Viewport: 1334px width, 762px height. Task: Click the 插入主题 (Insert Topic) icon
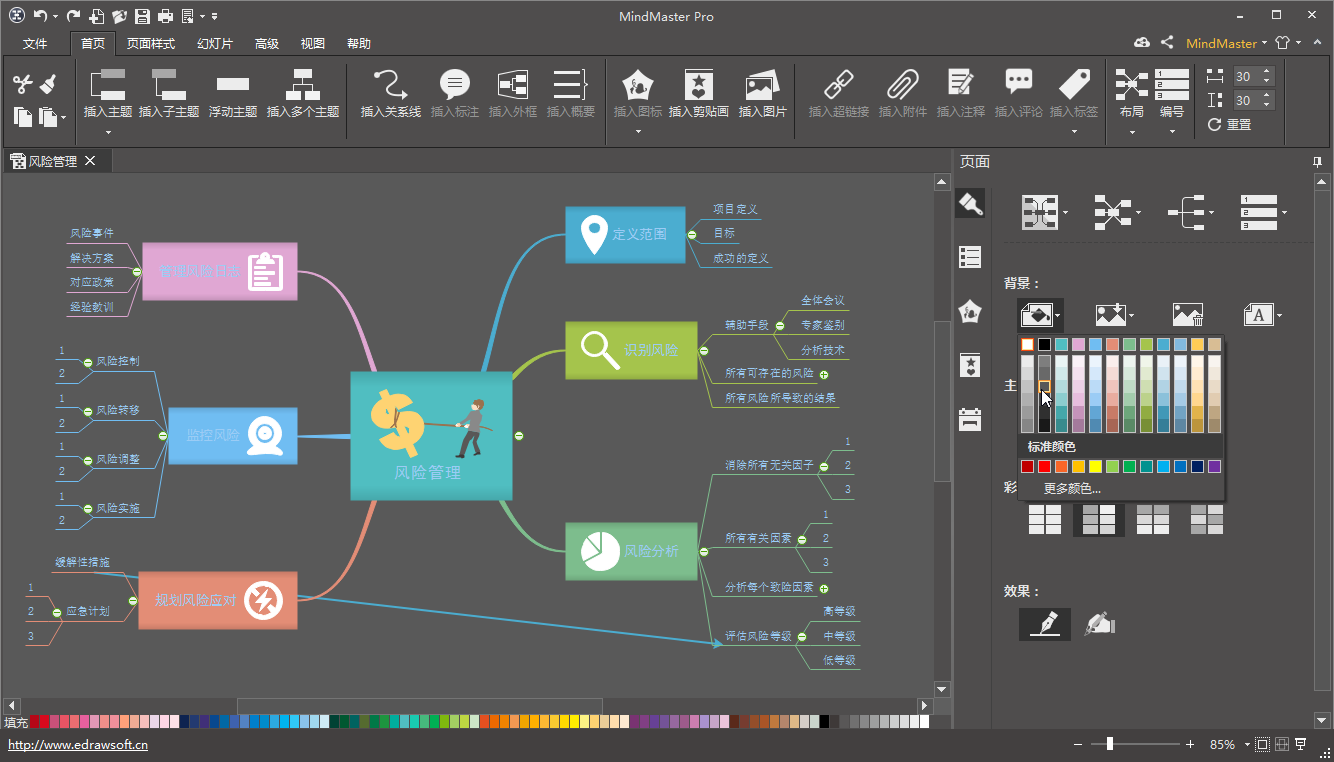coord(107,86)
